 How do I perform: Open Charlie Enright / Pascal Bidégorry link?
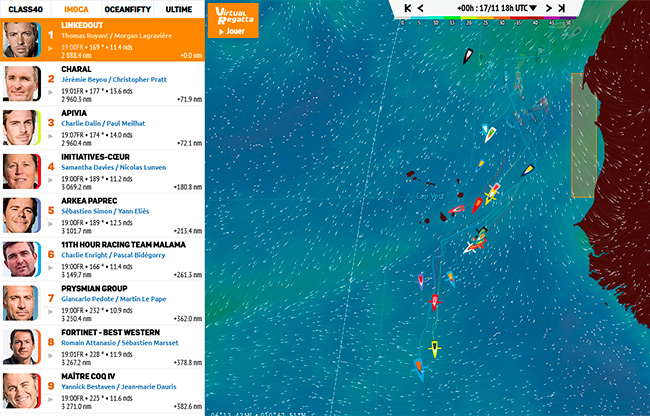coord(113,255)
